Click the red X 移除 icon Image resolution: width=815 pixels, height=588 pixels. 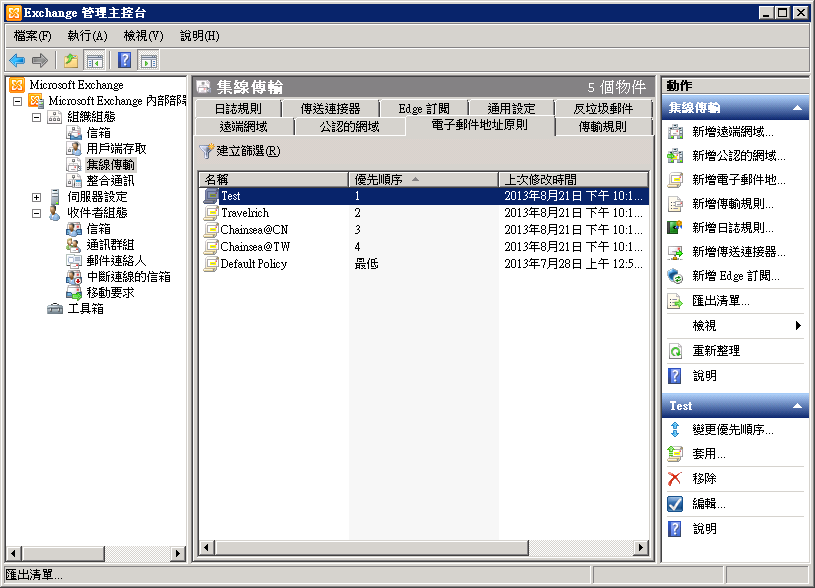(x=675, y=478)
